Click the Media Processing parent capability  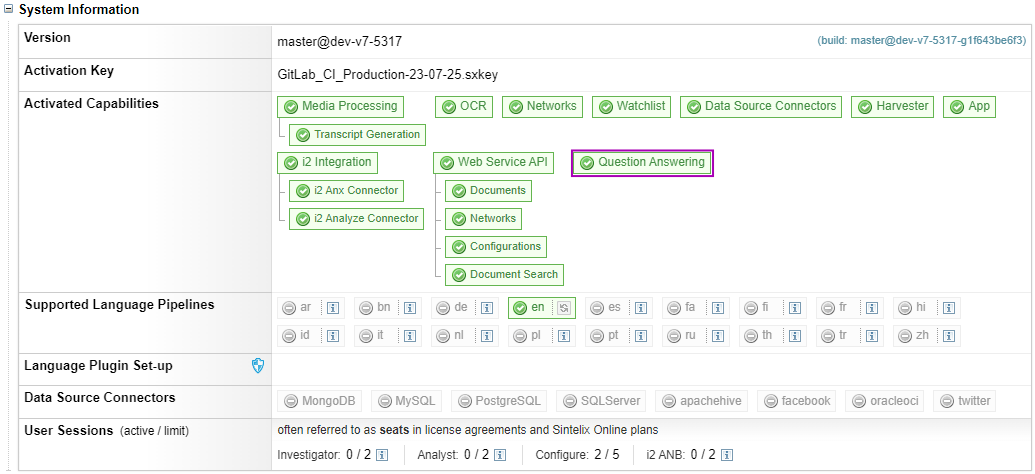[x=340, y=107]
